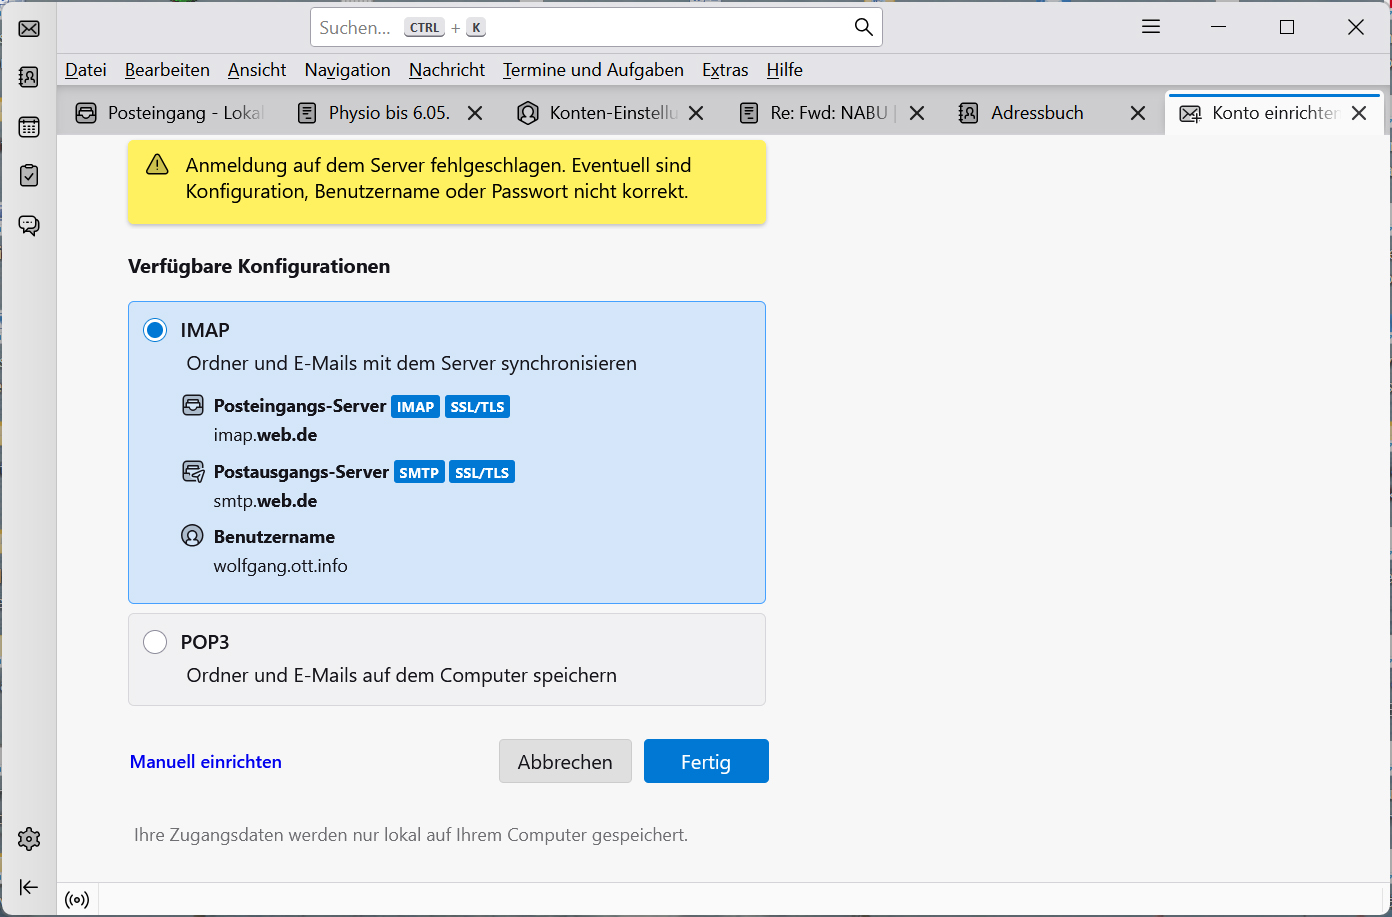Click the imap.web.de server text

tap(265, 435)
